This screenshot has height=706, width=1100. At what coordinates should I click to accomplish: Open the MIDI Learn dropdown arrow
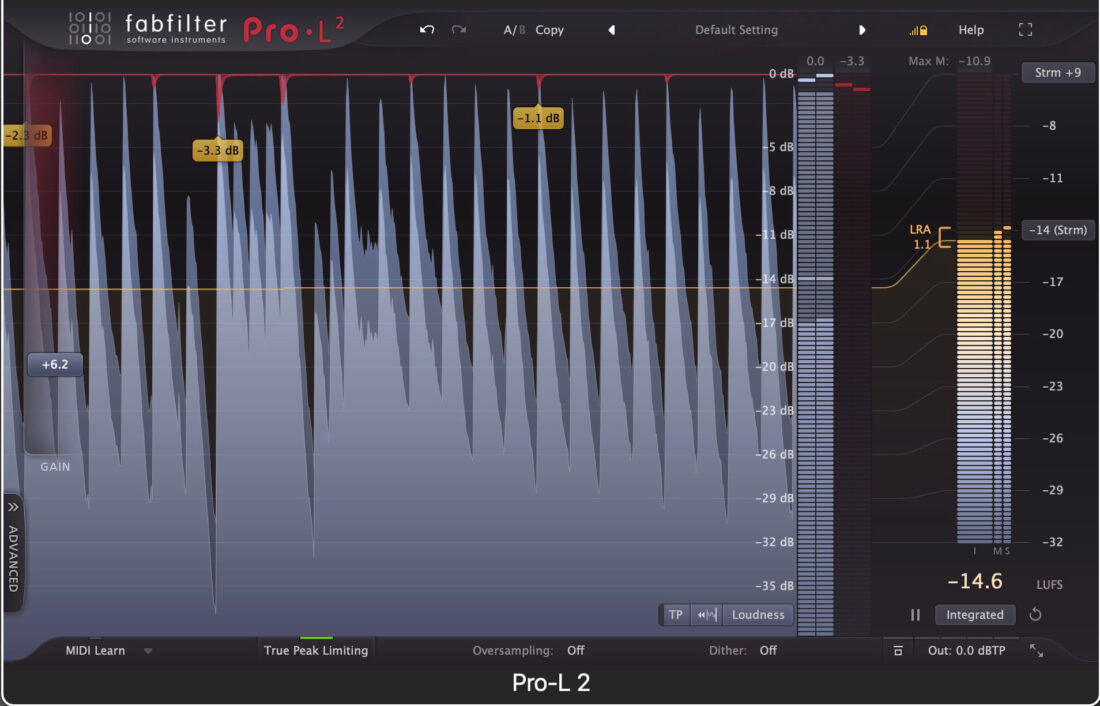pyautogui.click(x=148, y=651)
